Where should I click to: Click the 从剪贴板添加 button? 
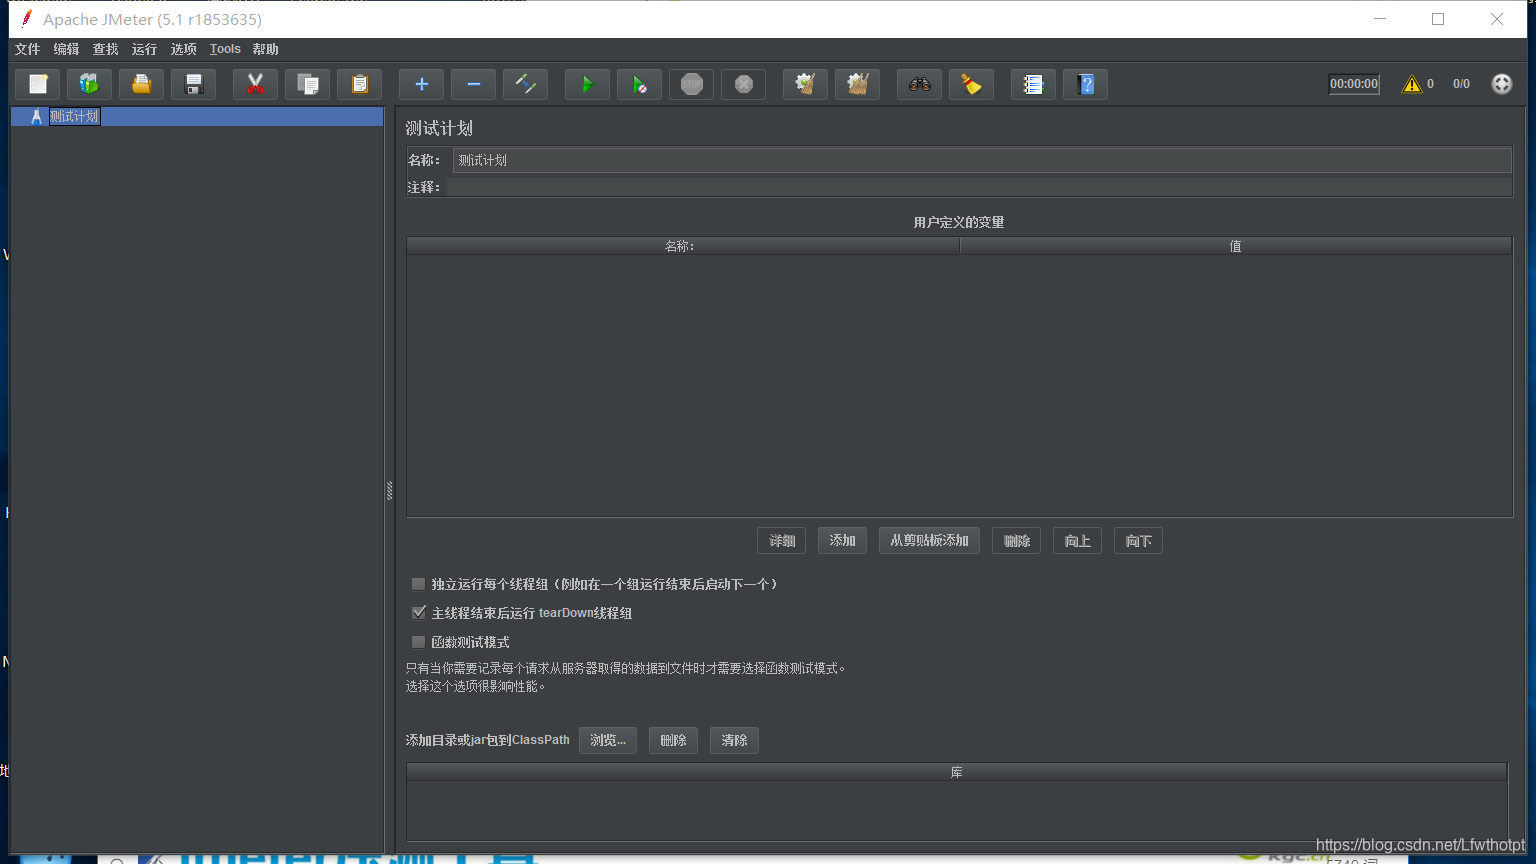[930, 541]
